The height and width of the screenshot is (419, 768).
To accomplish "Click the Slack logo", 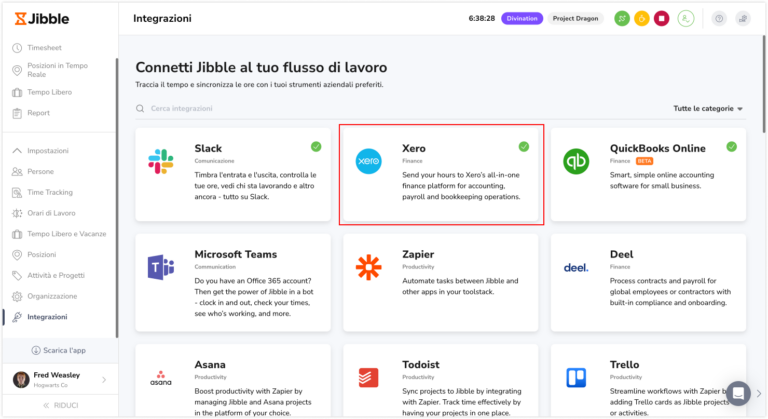I will coord(161,161).
